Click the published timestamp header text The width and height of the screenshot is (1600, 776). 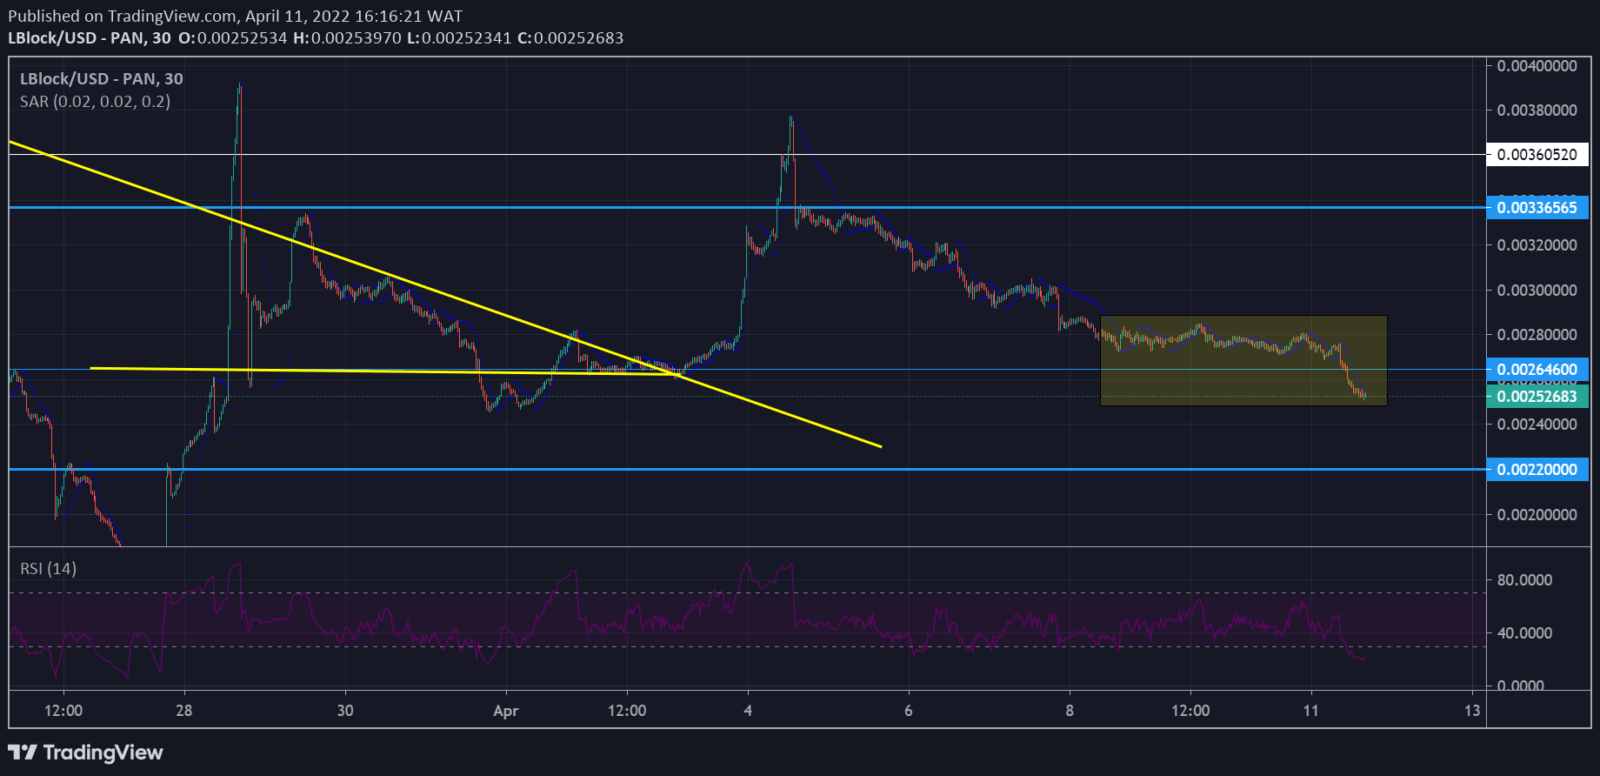(x=235, y=16)
